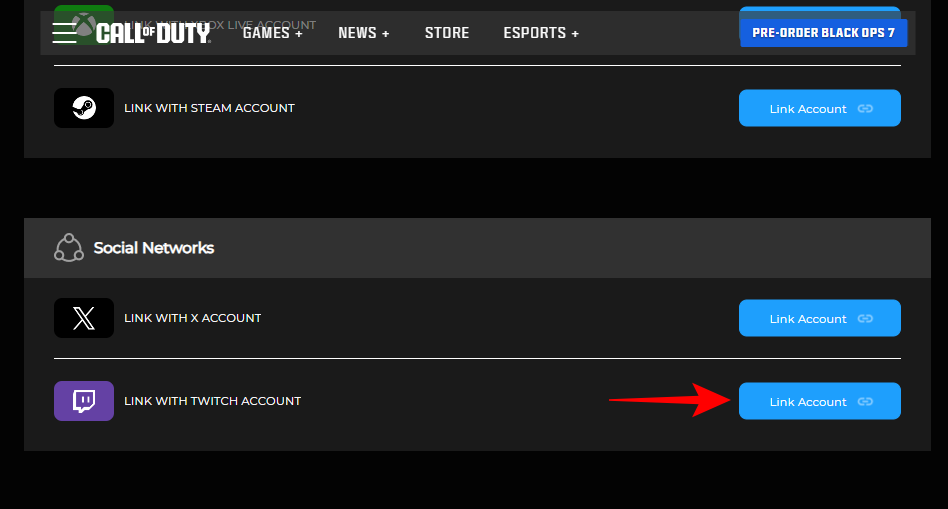Click the X social network logo
The width and height of the screenshot is (948, 509).
(x=84, y=318)
